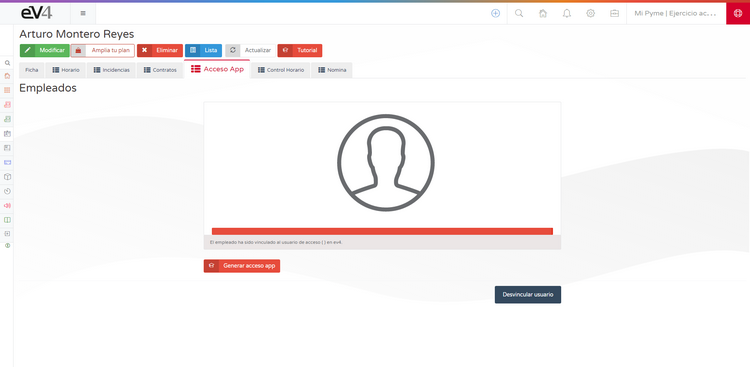
Task: Click the Eliminar button
Action: [160, 50]
